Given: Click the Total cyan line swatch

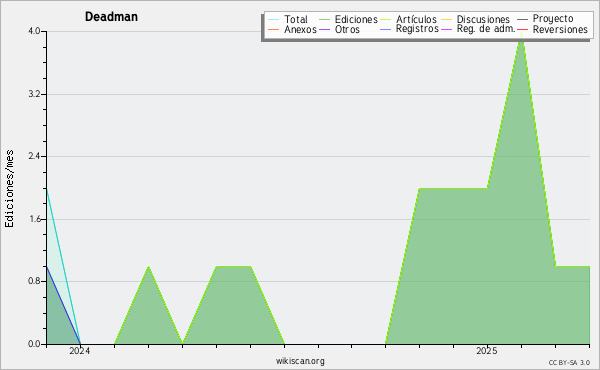Looking at the screenshot, I should pyautogui.click(x=274, y=20).
